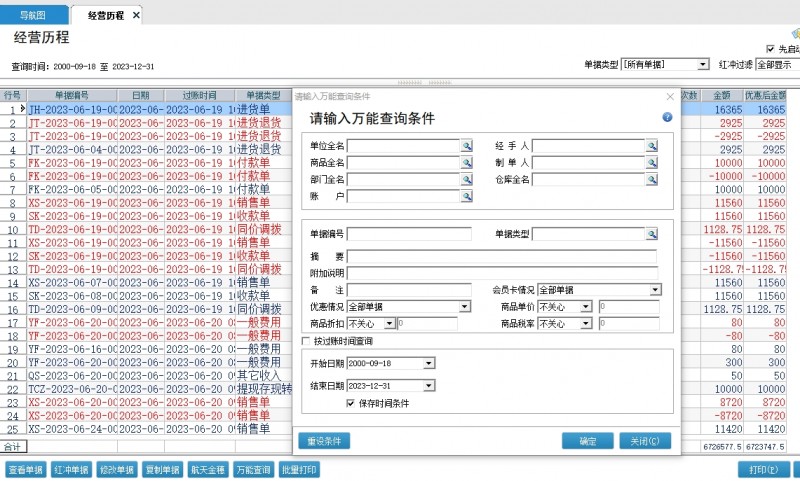Click 过账时间 column header
Viewport: 800px width, 481px height.
point(199,95)
